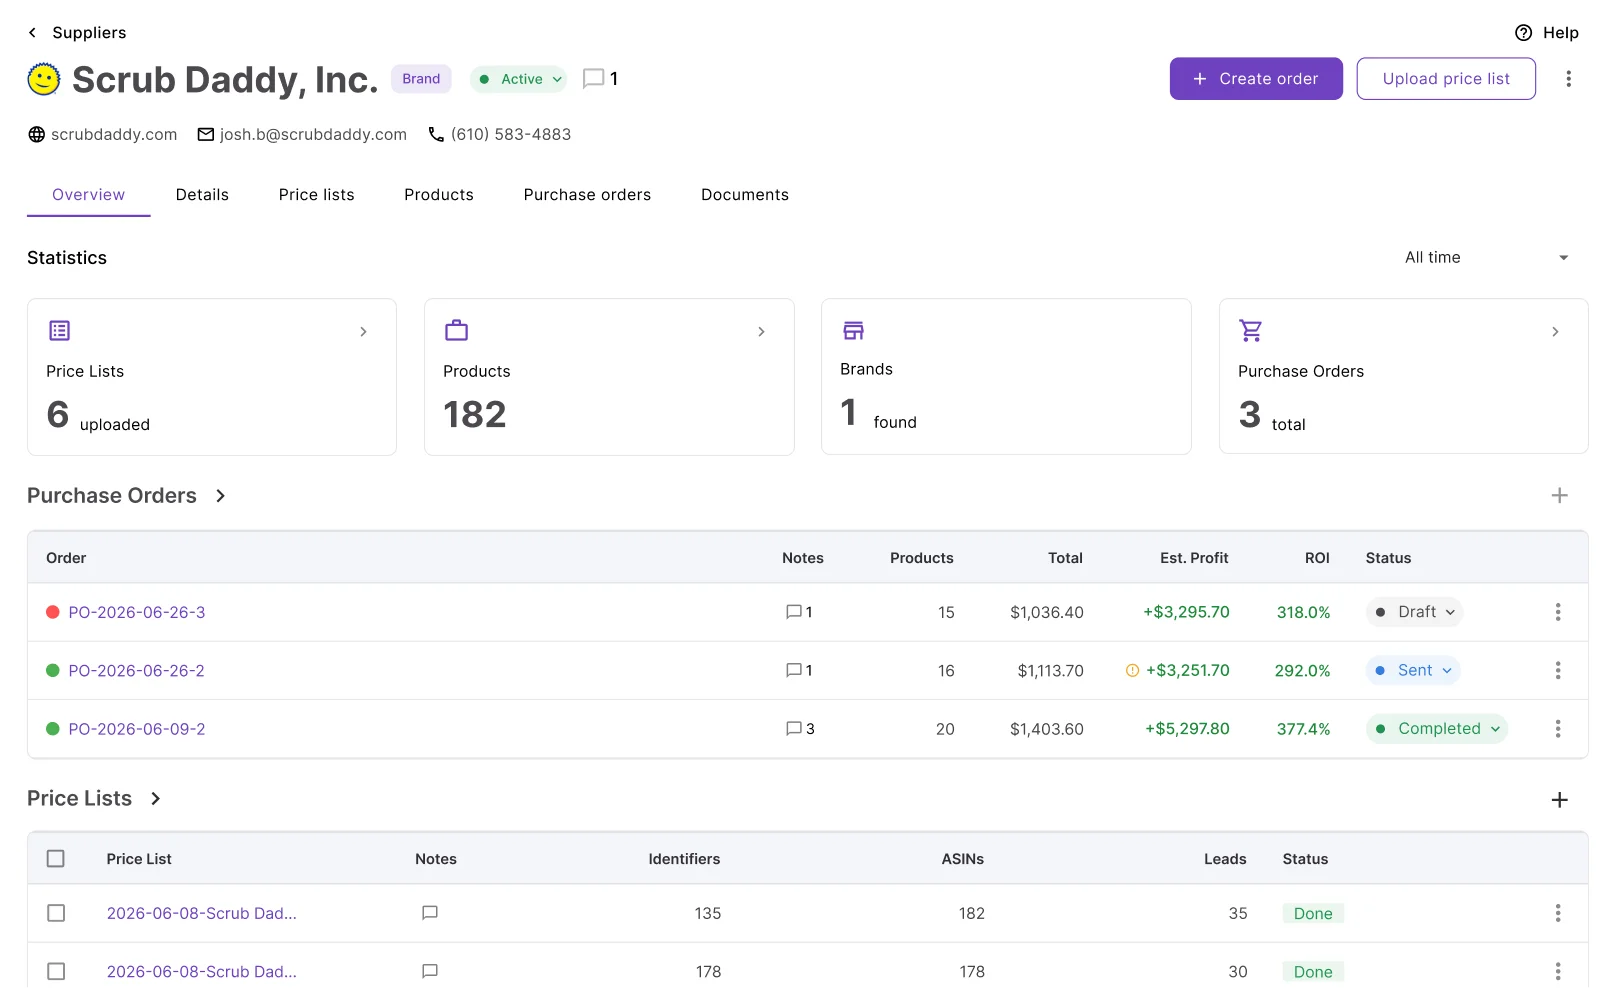Open order link PO-2026-06-26-3

137,612
